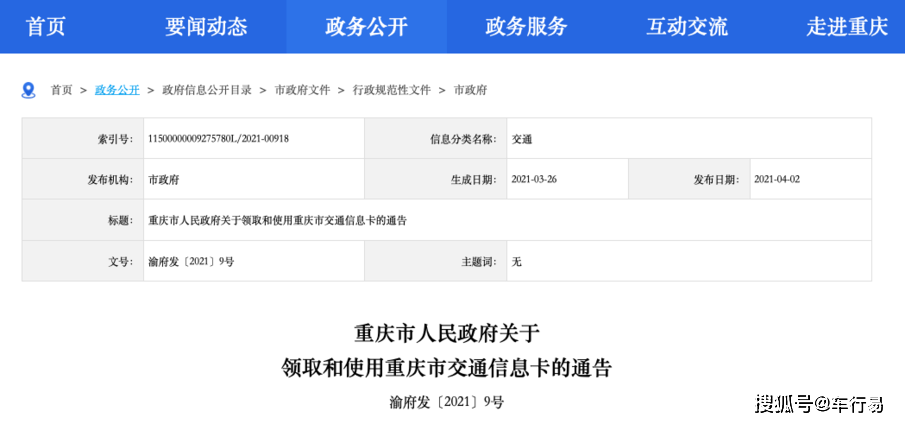Click the 生成日期 label cell
Image resolution: width=905 pixels, height=424 pixels.
[436, 179]
